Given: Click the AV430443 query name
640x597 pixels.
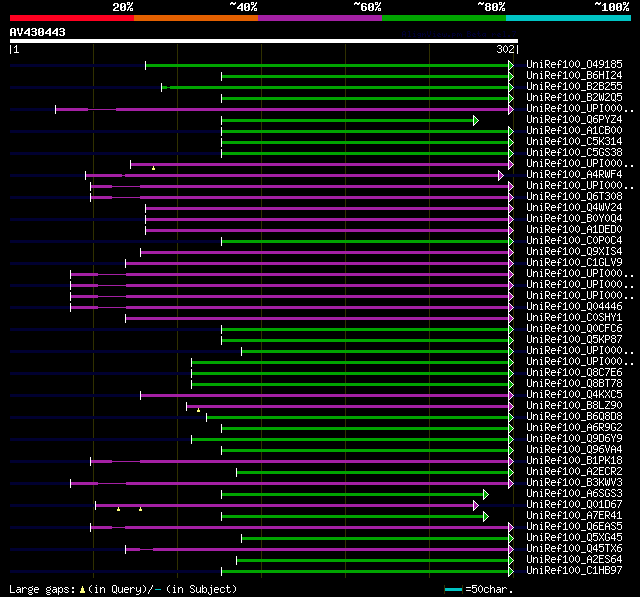Looking at the screenshot, I should (38, 32).
